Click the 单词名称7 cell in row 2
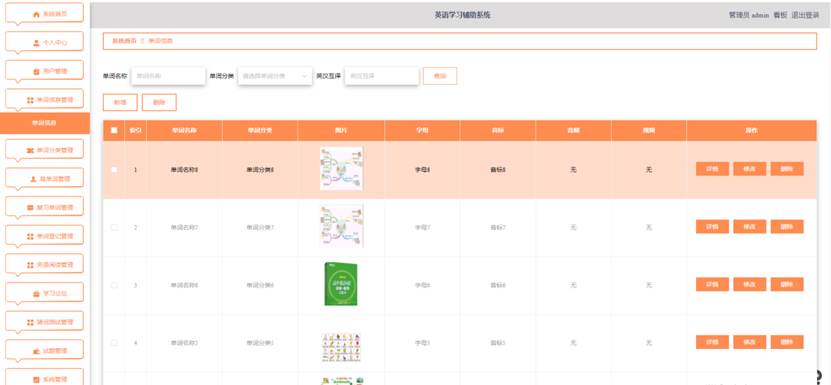 pos(184,228)
